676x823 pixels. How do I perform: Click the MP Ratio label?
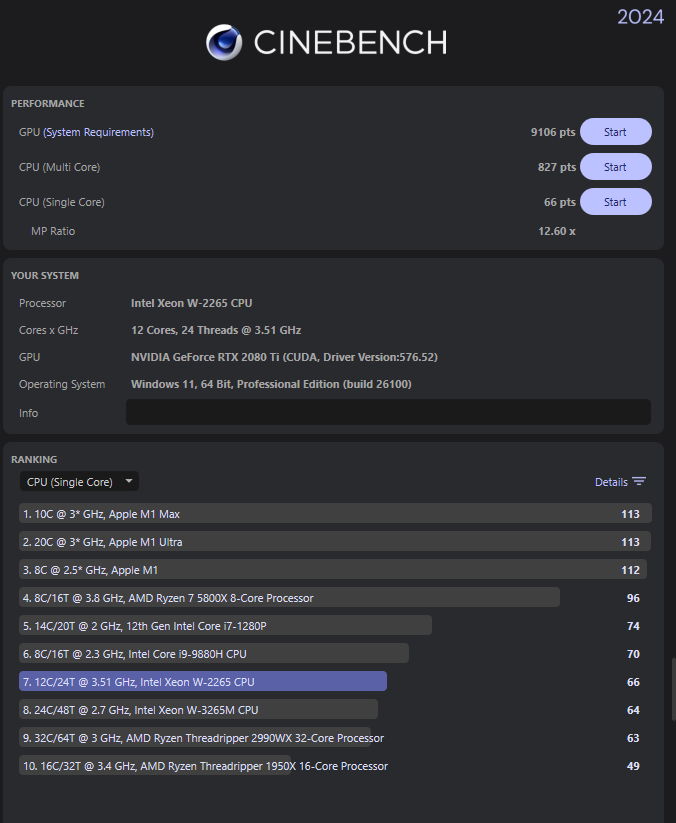tap(53, 231)
